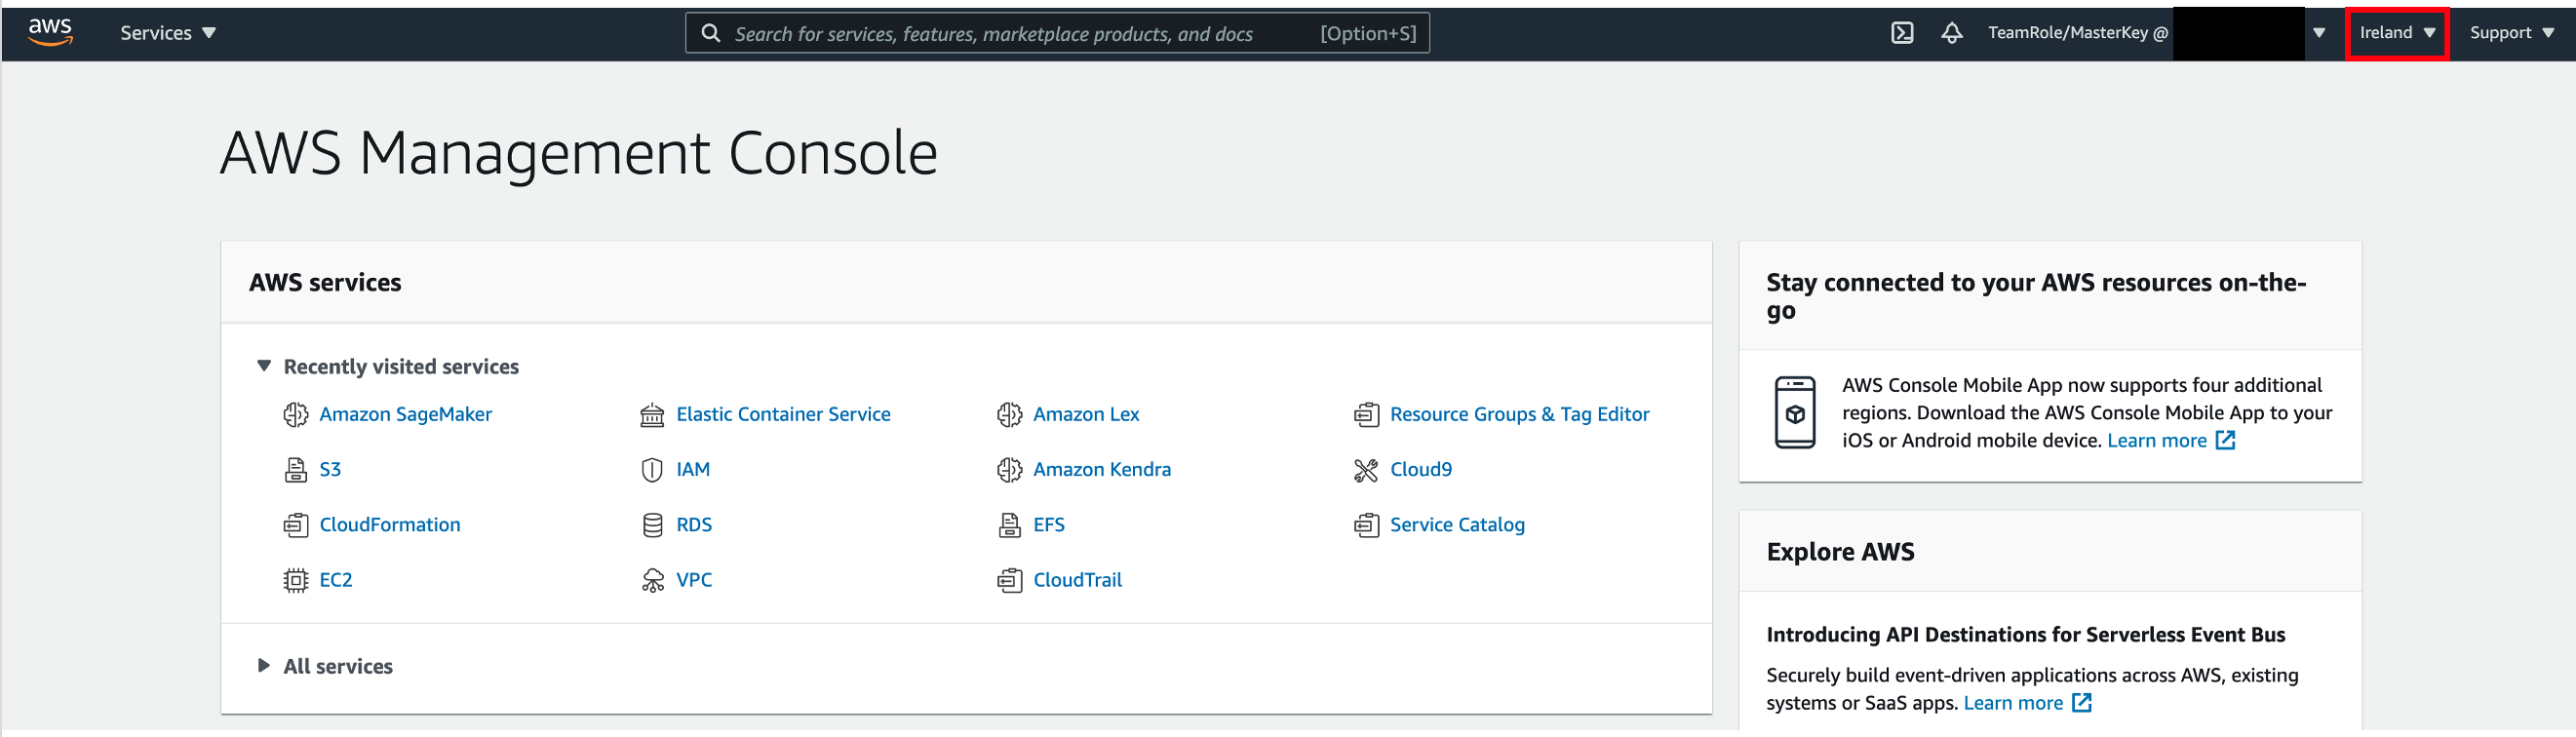
Task: Open the Support dropdown menu
Action: pyautogui.click(x=2511, y=33)
